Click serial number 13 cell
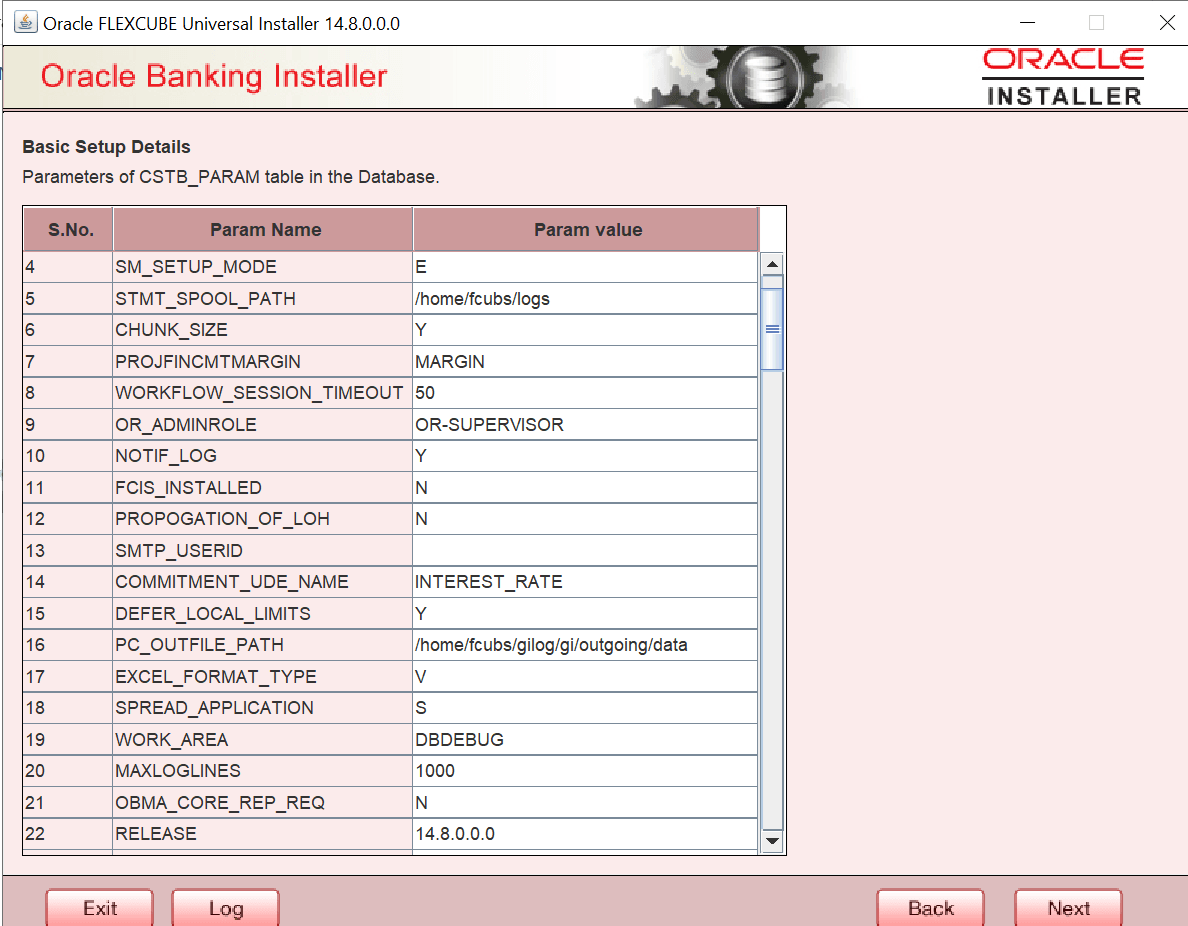 (68, 550)
